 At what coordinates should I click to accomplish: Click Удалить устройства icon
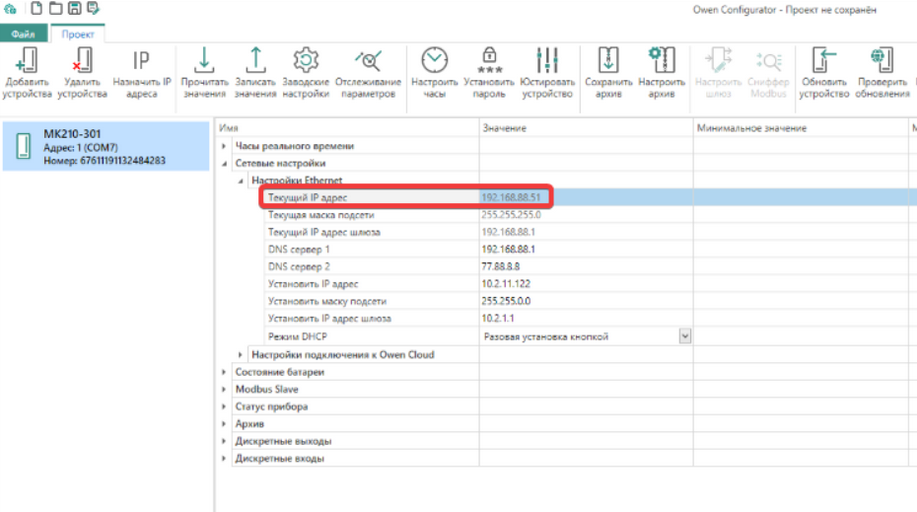point(82,60)
